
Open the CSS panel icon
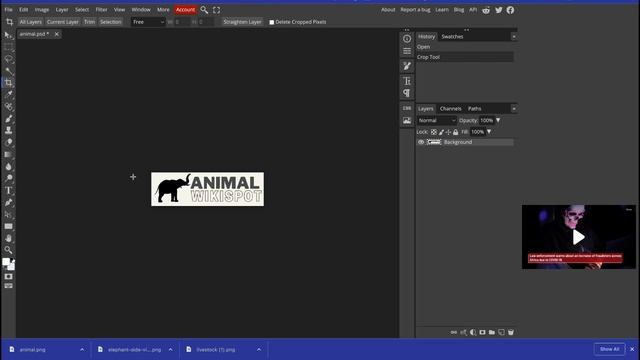click(407, 108)
